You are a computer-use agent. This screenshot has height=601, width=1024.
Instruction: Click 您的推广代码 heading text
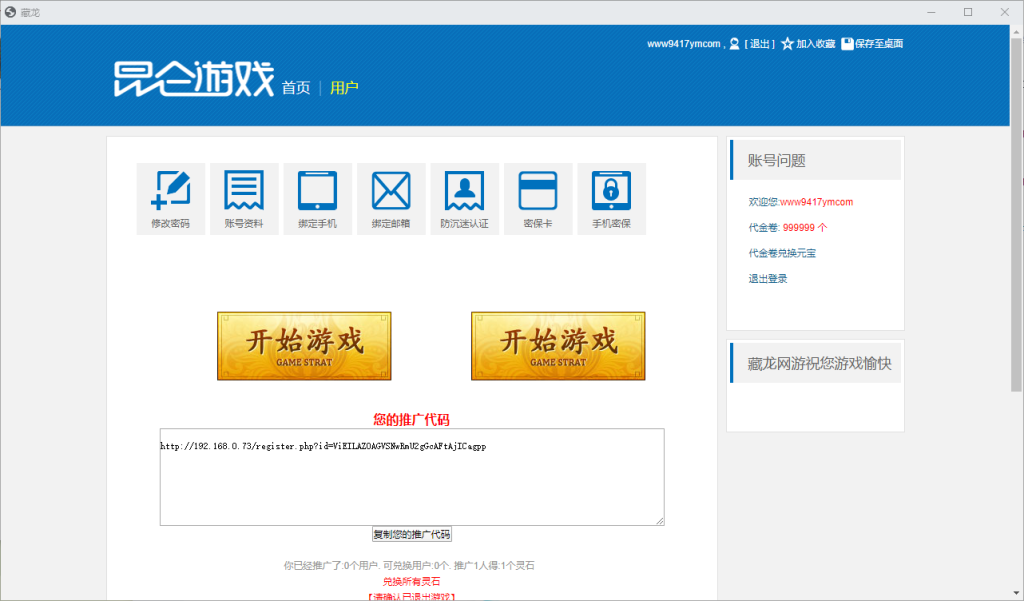(x=411, y=419)
